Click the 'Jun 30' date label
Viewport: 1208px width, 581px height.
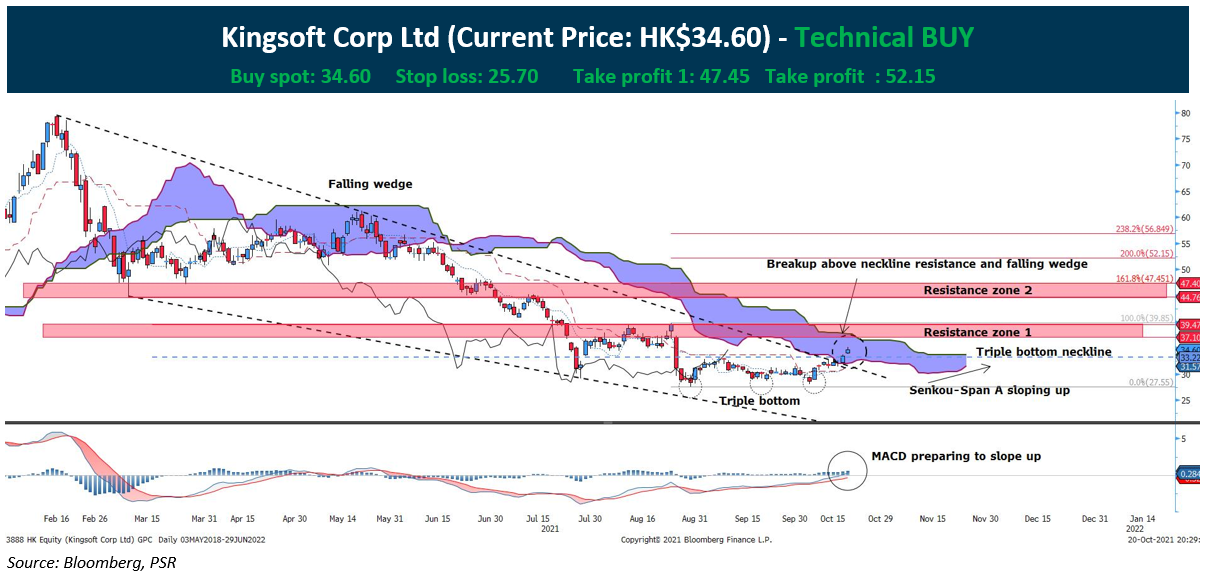click(x=491, y=520)
